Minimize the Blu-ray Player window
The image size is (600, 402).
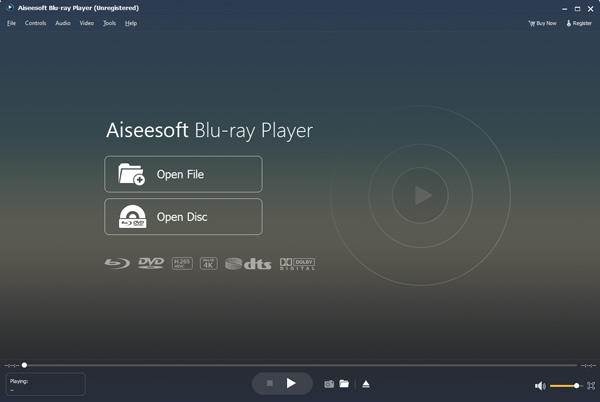[x=564, y=8]
